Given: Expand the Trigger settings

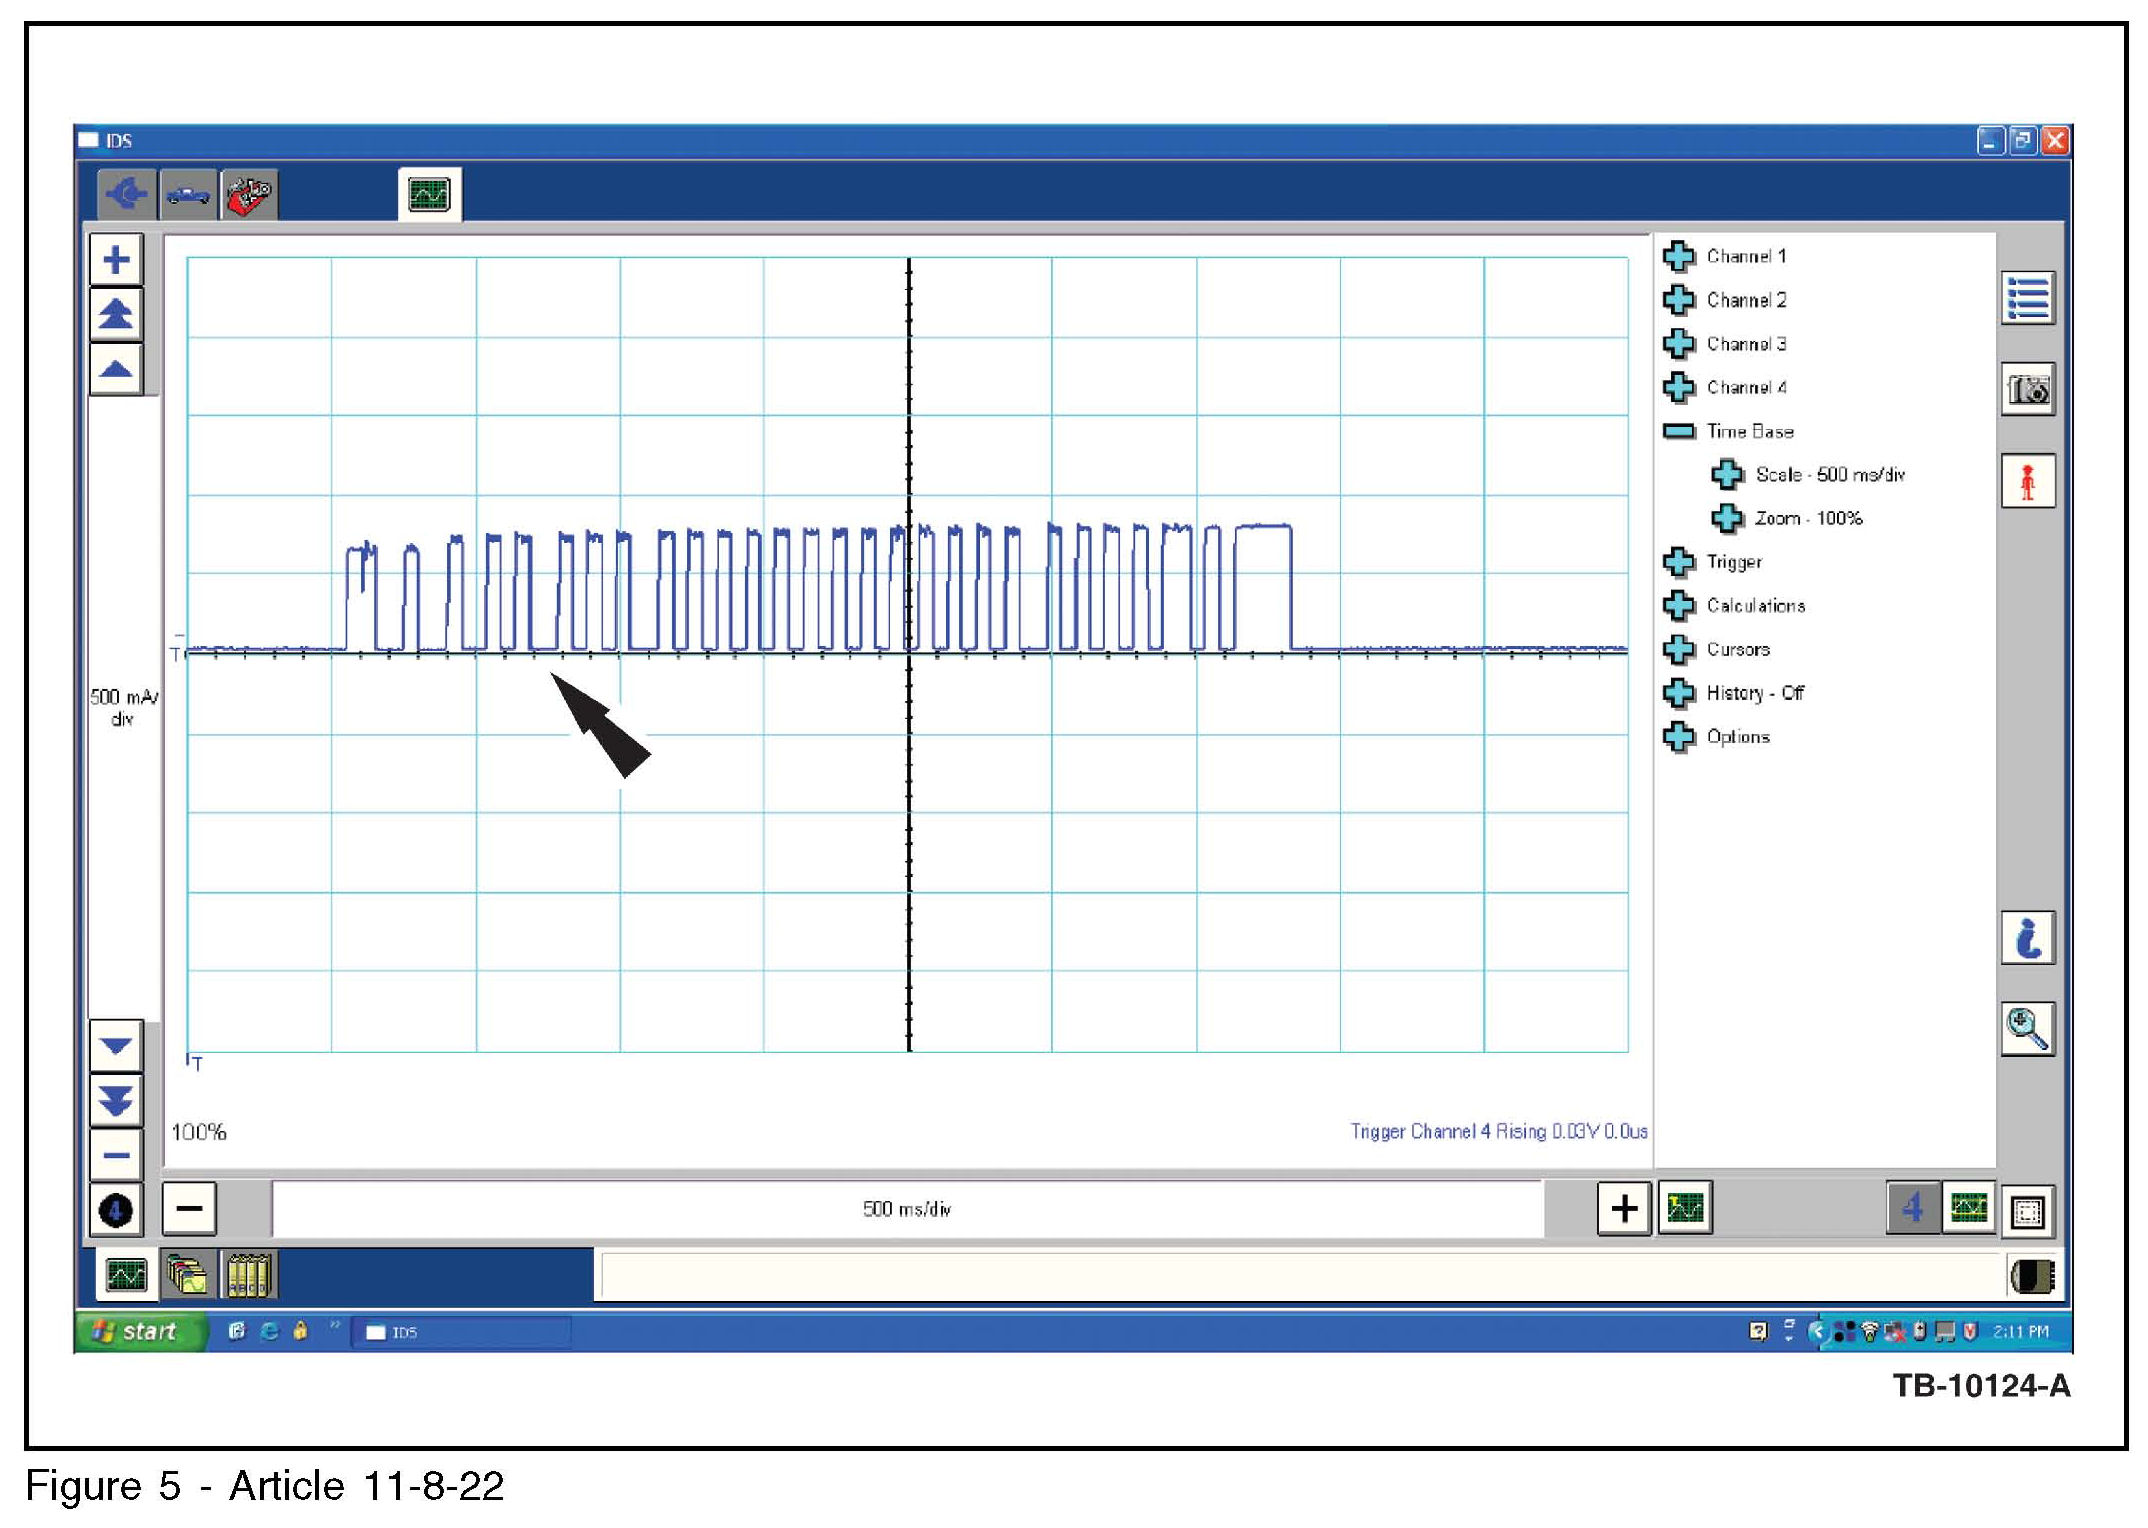Looking at the screenshot, I should (x=1679, y=562).
